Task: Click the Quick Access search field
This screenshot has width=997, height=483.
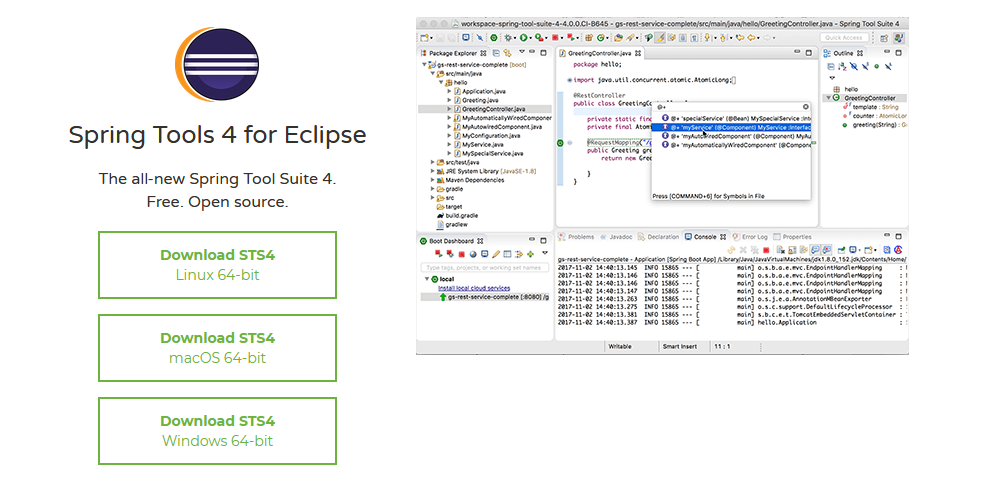Action: coord(844,37)
